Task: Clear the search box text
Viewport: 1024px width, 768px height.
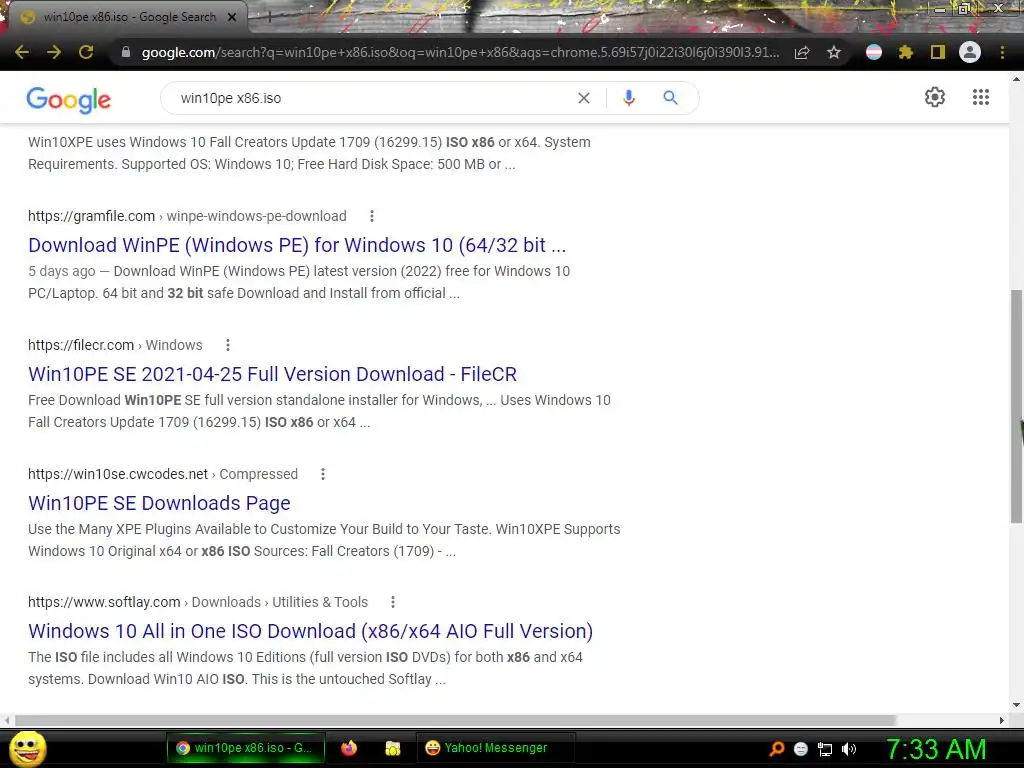Action: click(x=584, y=98)
